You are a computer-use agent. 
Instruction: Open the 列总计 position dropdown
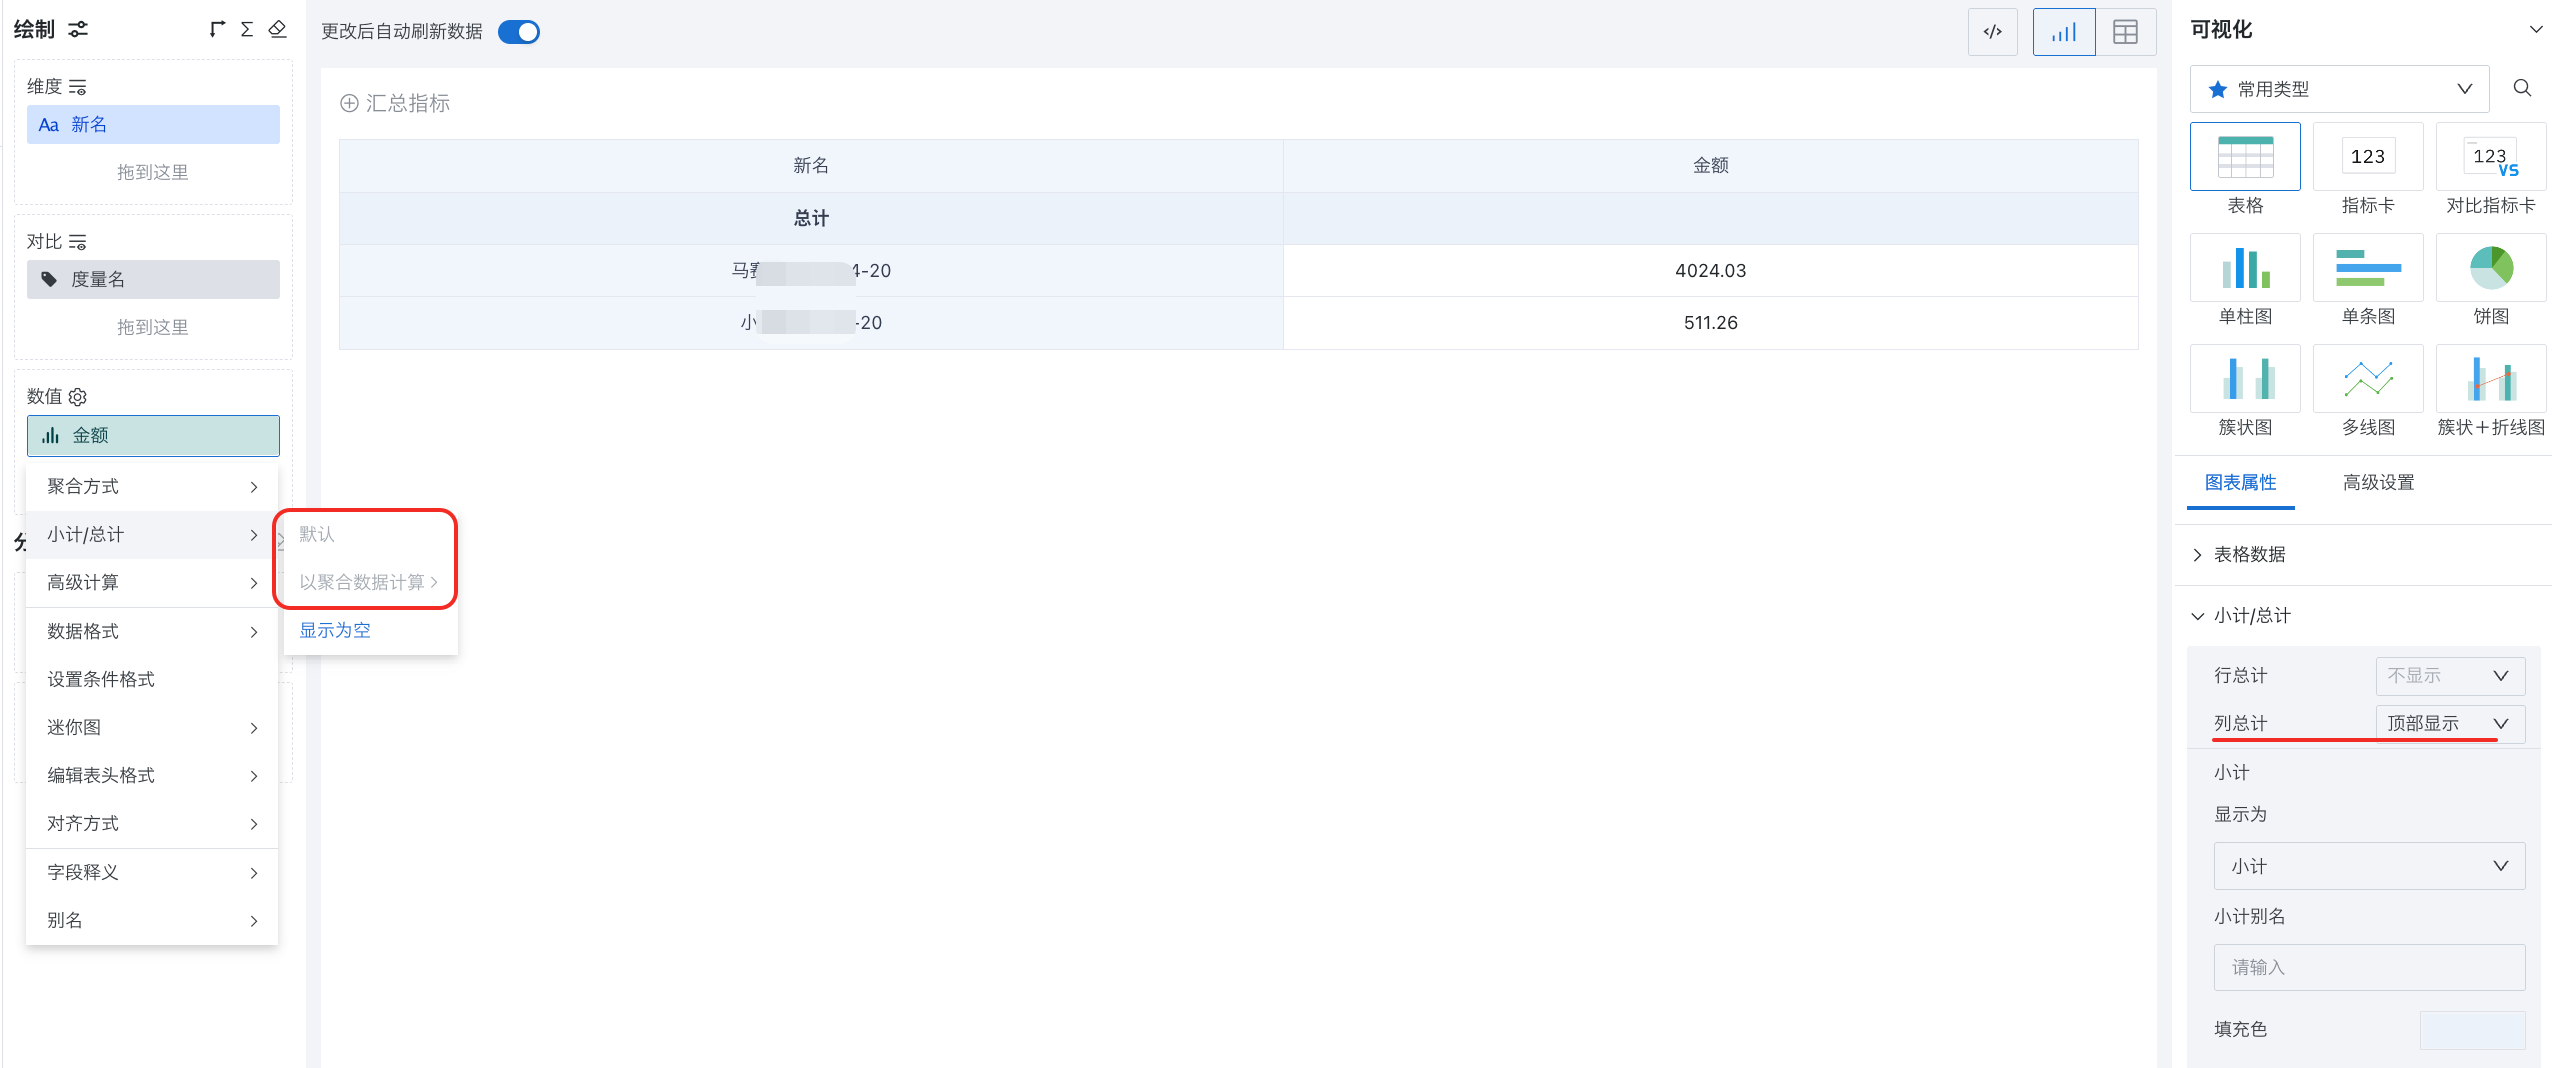pyautogui.click(x=2449, y=723)
